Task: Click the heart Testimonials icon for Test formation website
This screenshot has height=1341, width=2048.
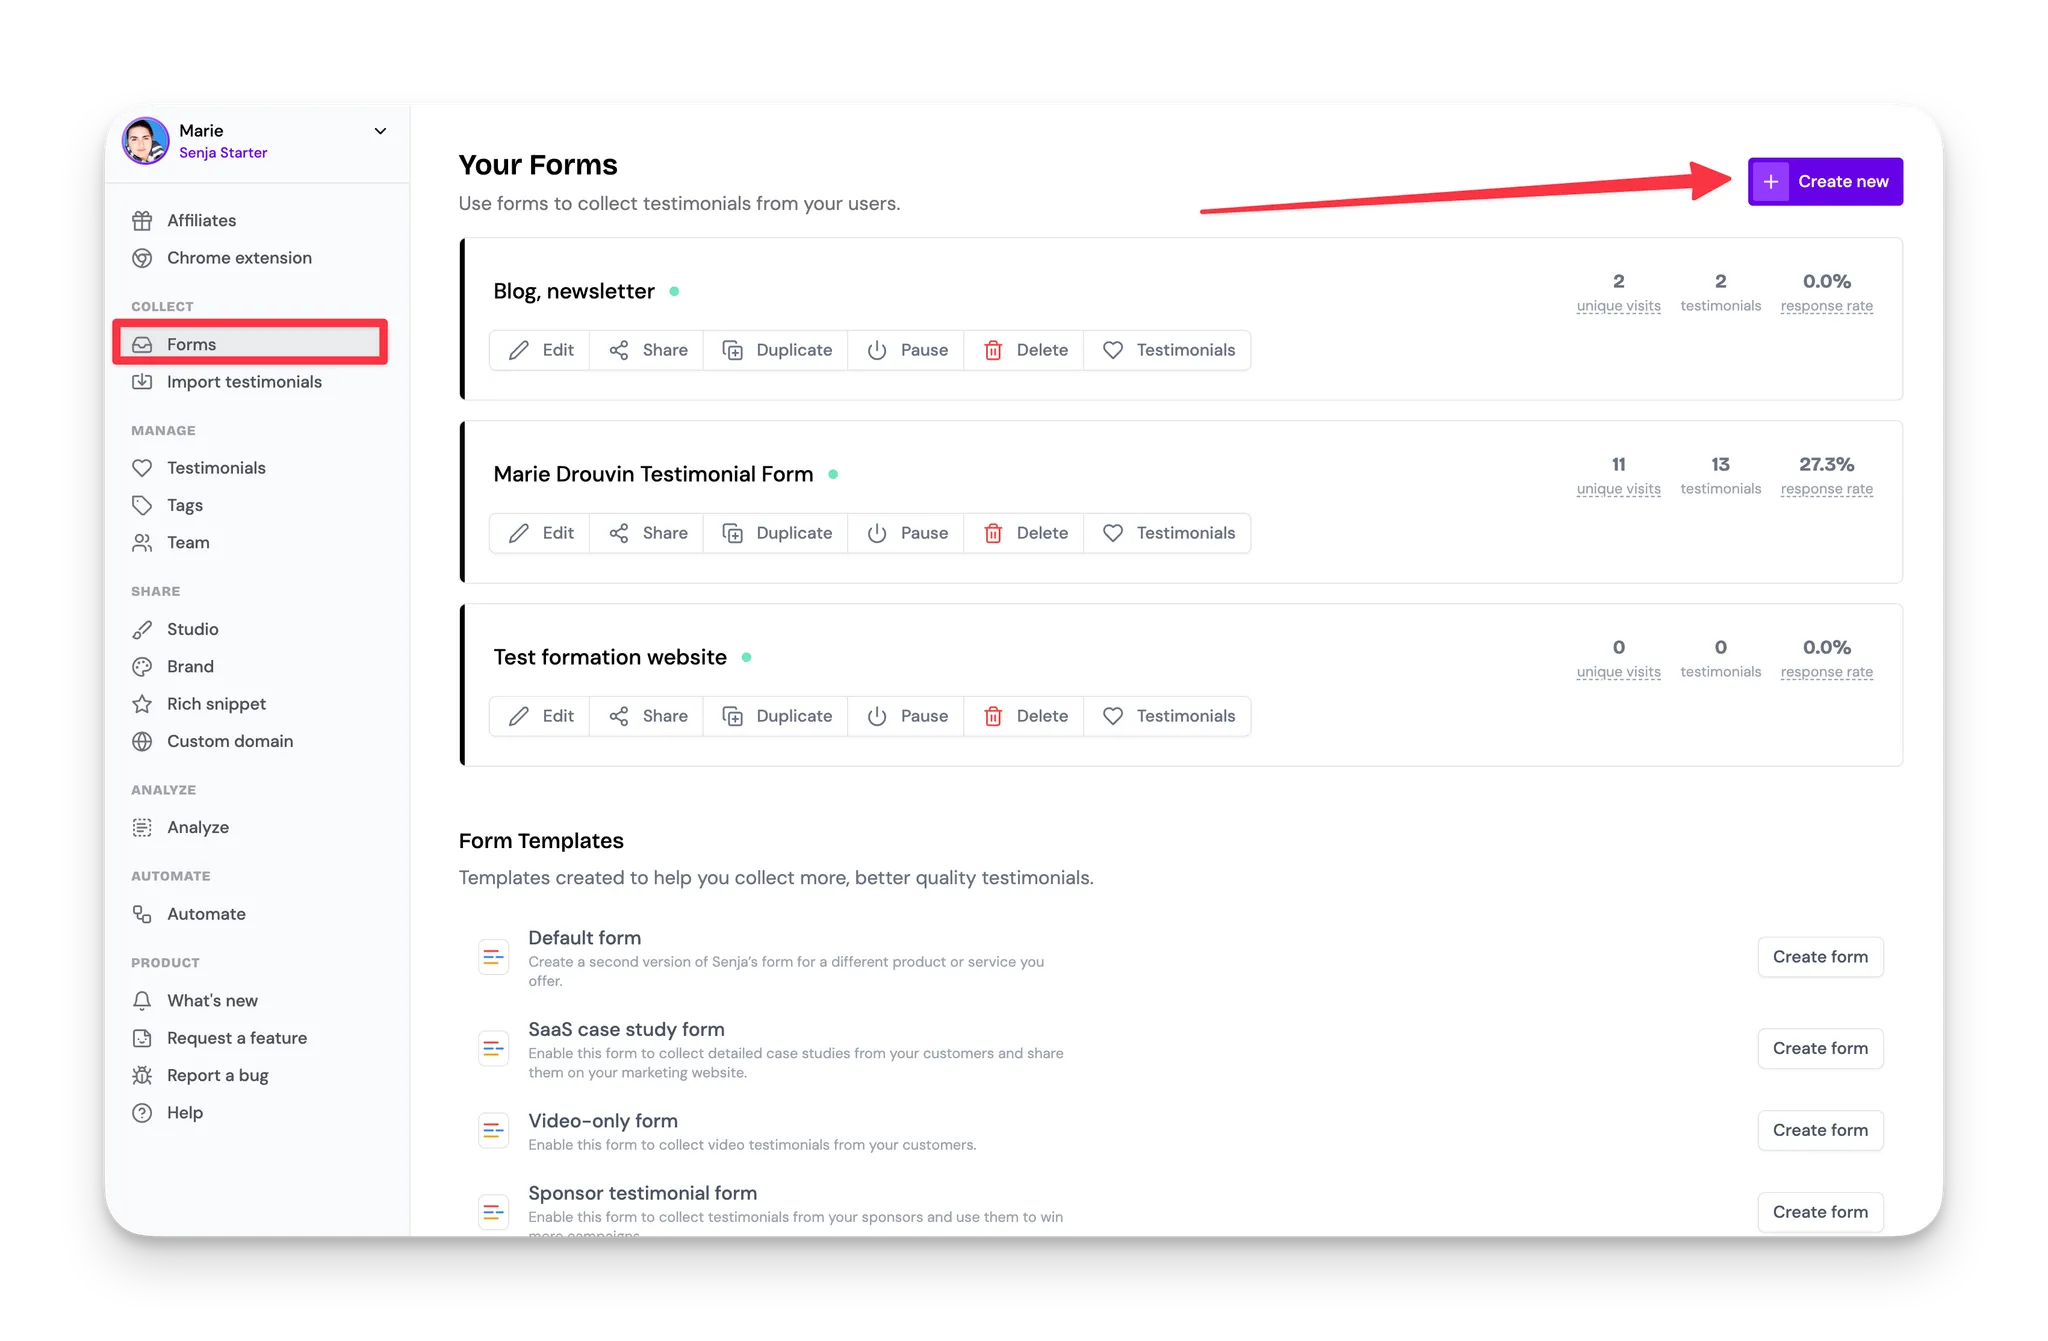Action: click(x=1112, y=716)
